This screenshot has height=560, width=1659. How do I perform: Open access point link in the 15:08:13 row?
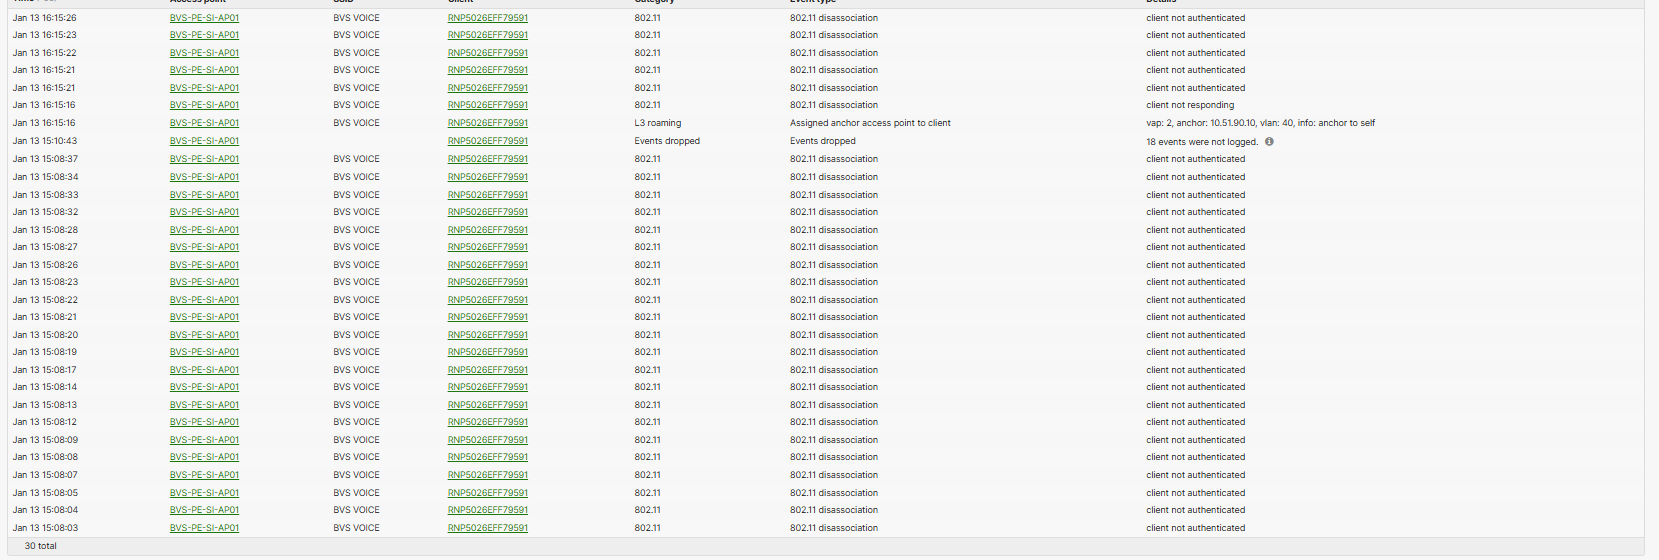coord(204,405)
